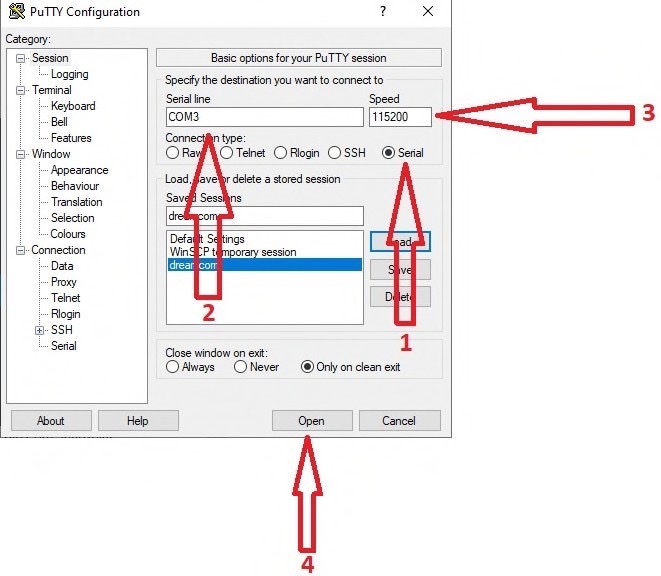Open the Rlogin category in the tree
The image size is (661, 576).
click(65, 314)
